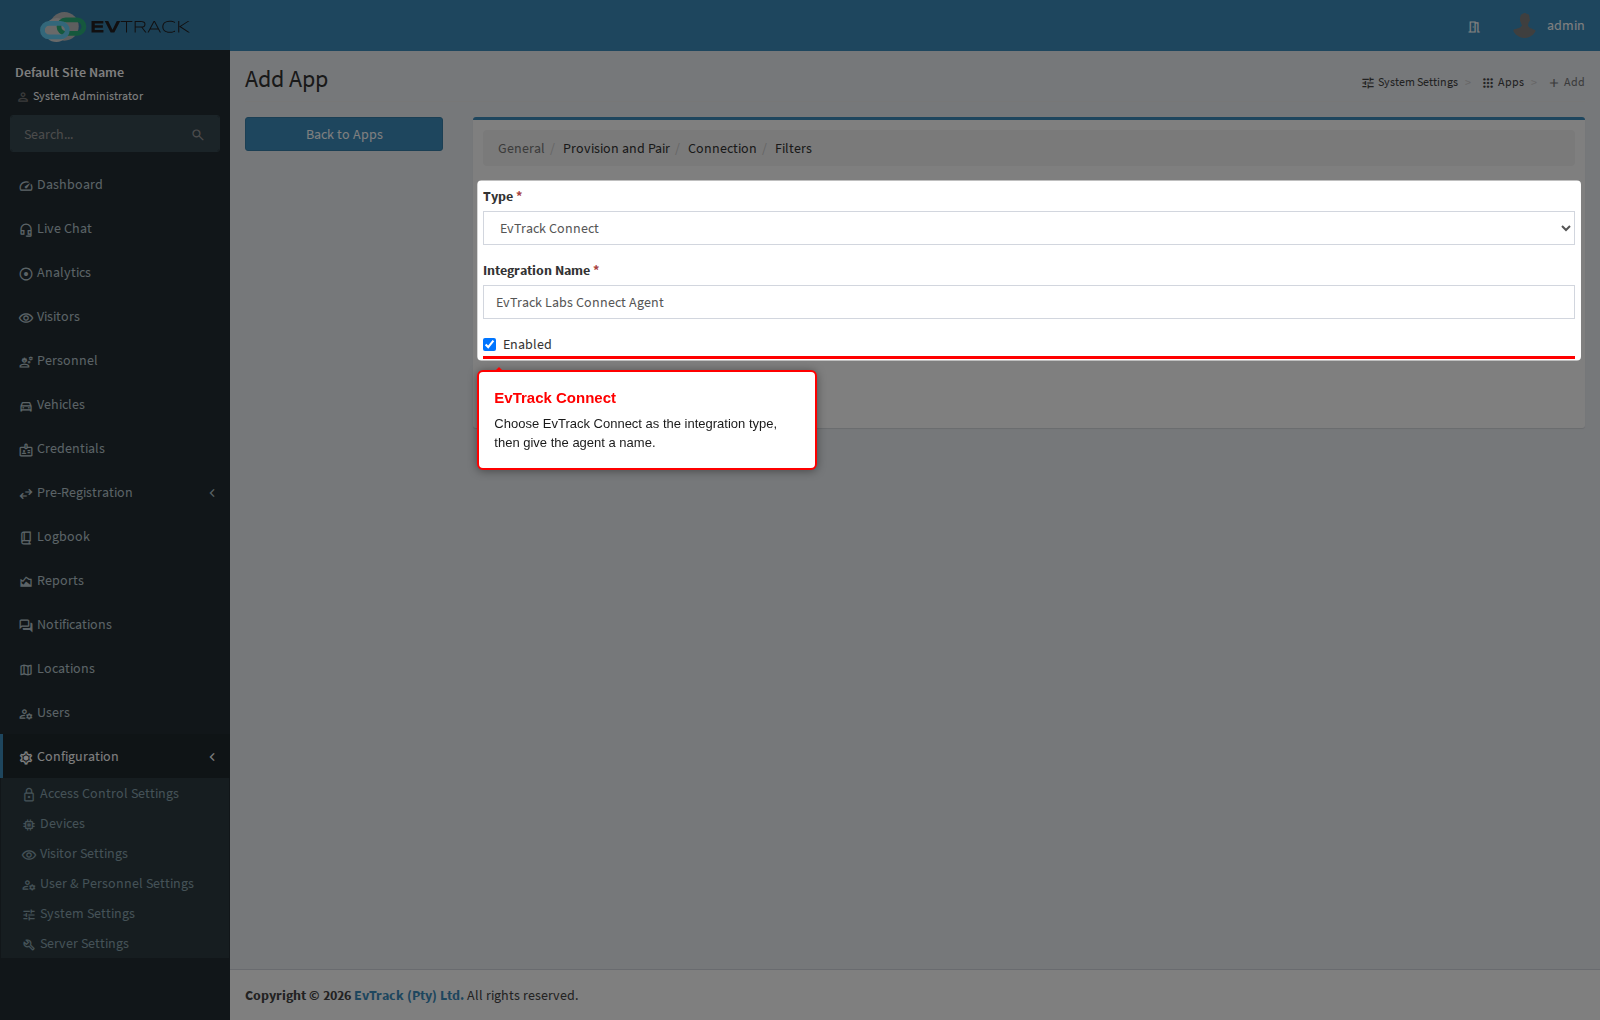Click the Default Site Name heading
The width and height of the screenshot is (1600, 1020).
[x=70, y=73]
